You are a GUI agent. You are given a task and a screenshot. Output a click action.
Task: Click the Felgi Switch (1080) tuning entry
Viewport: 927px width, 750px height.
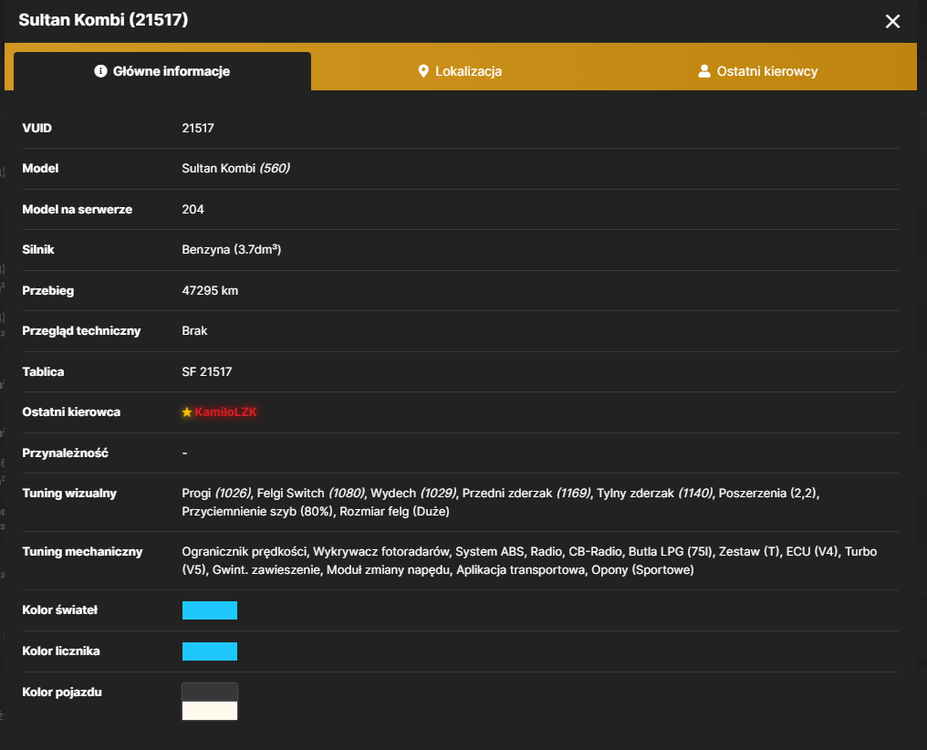310,493
